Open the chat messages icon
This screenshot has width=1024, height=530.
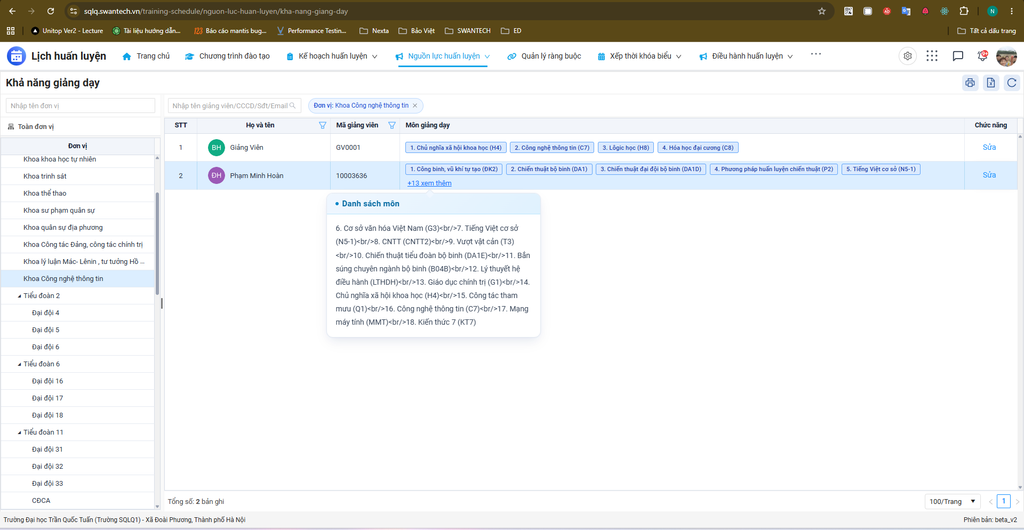point(958,56)
